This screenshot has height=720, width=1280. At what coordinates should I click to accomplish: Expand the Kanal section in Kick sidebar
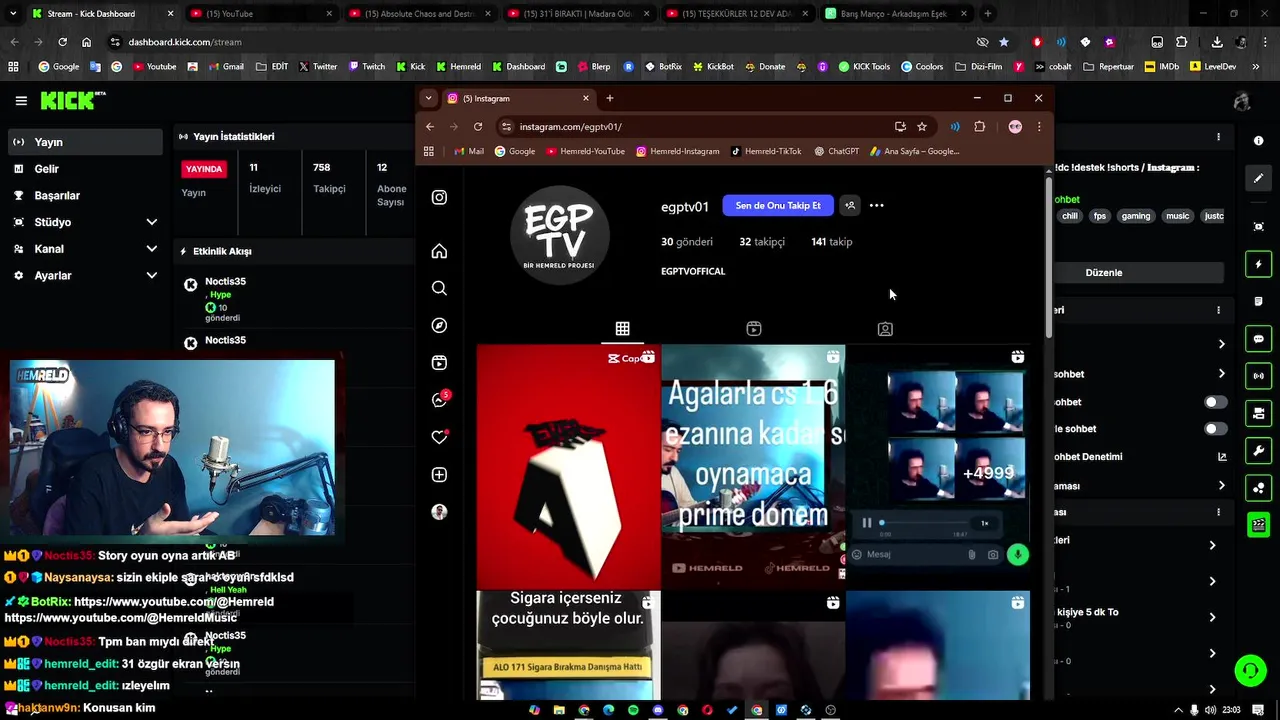(152, 249)
